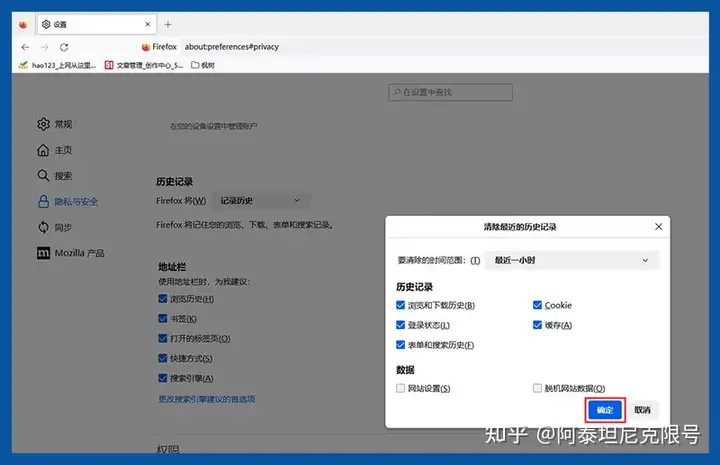
Task: Select the 搜索 sidebar label
Action: tap(63, 176)
